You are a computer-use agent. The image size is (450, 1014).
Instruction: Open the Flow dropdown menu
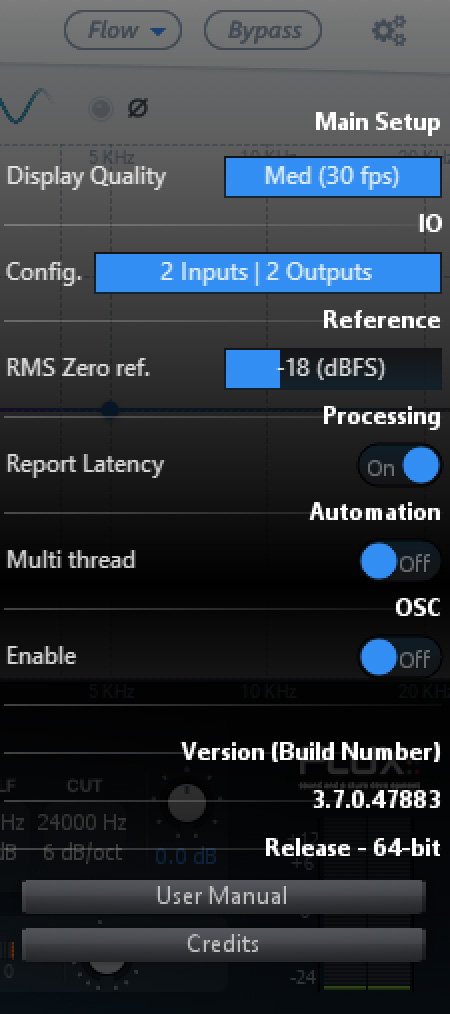pos(123,30)
